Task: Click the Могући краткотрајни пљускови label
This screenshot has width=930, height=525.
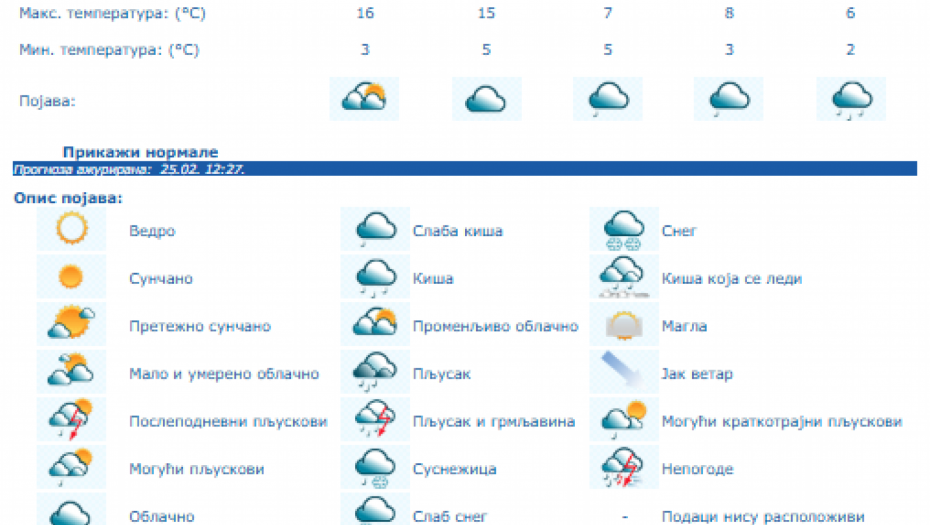Action: pyautogui.click(x=781, y=422)
